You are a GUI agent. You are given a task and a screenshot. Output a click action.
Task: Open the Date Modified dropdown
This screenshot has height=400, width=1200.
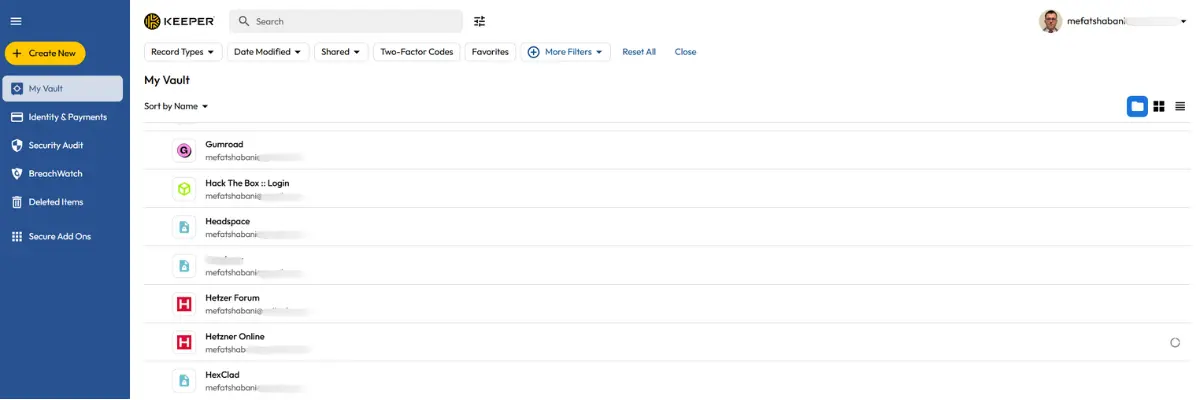point(267,52)
